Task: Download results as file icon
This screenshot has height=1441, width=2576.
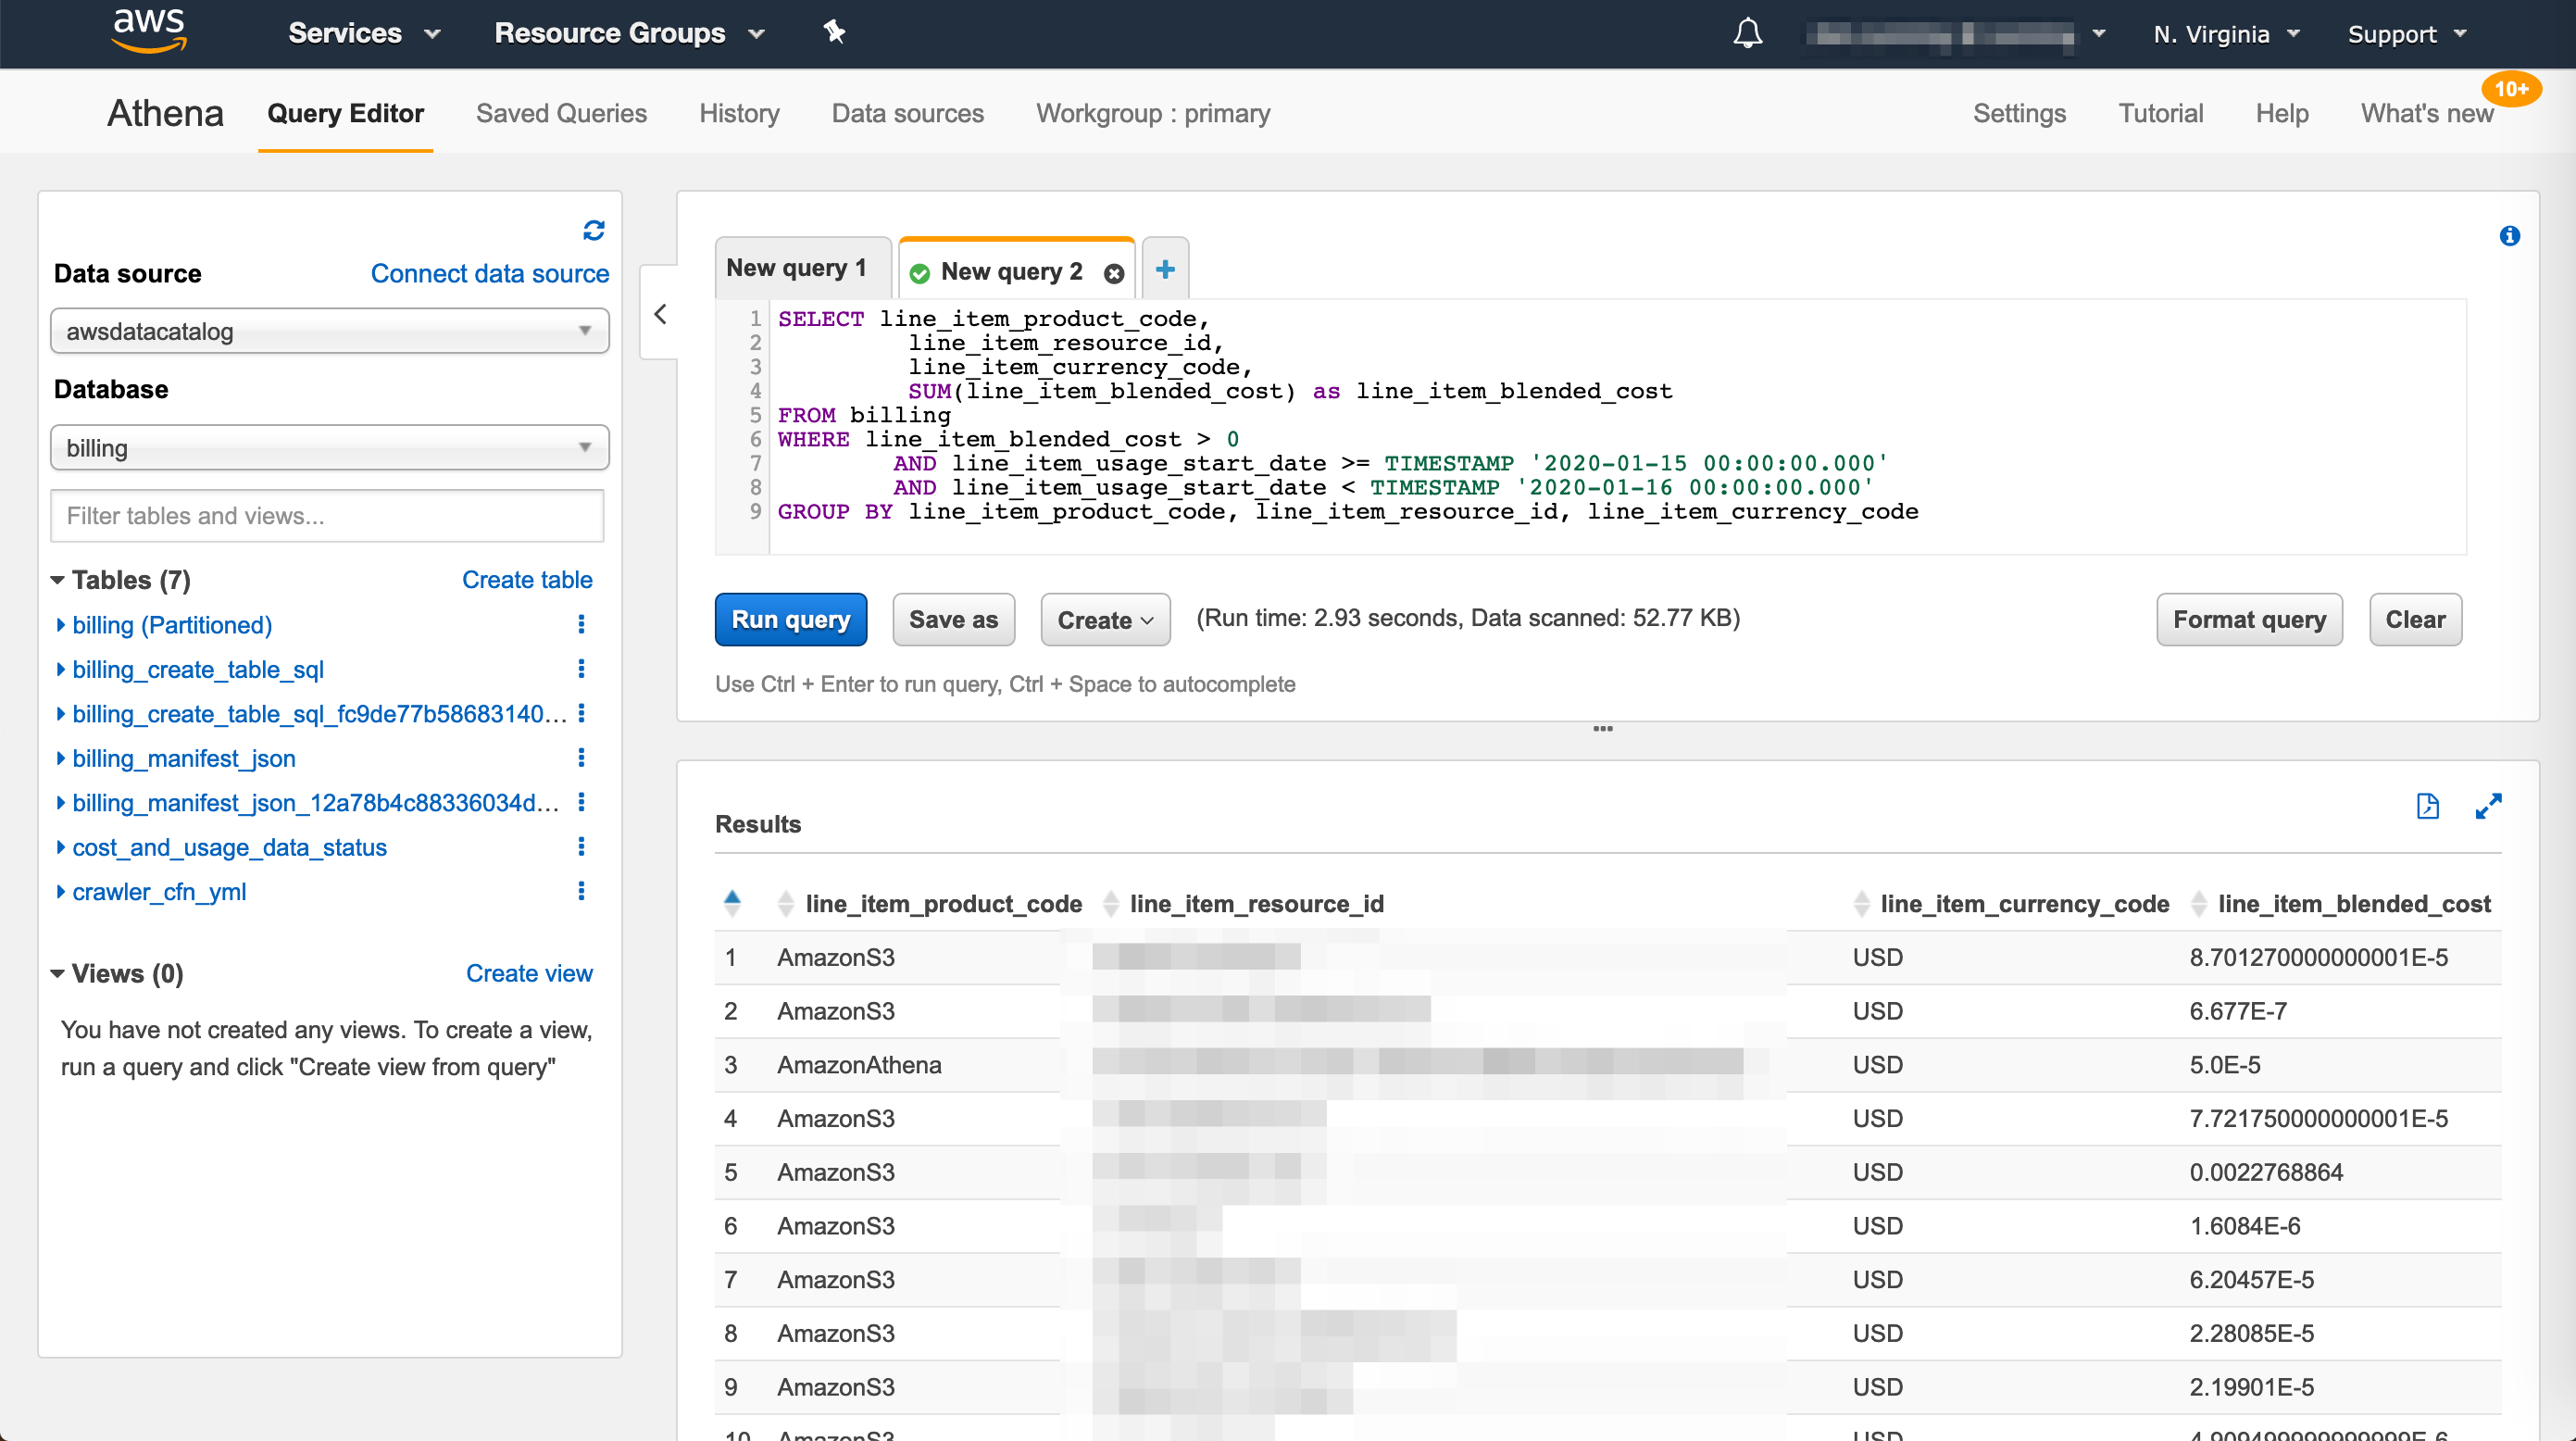Action: [2427, 806]
